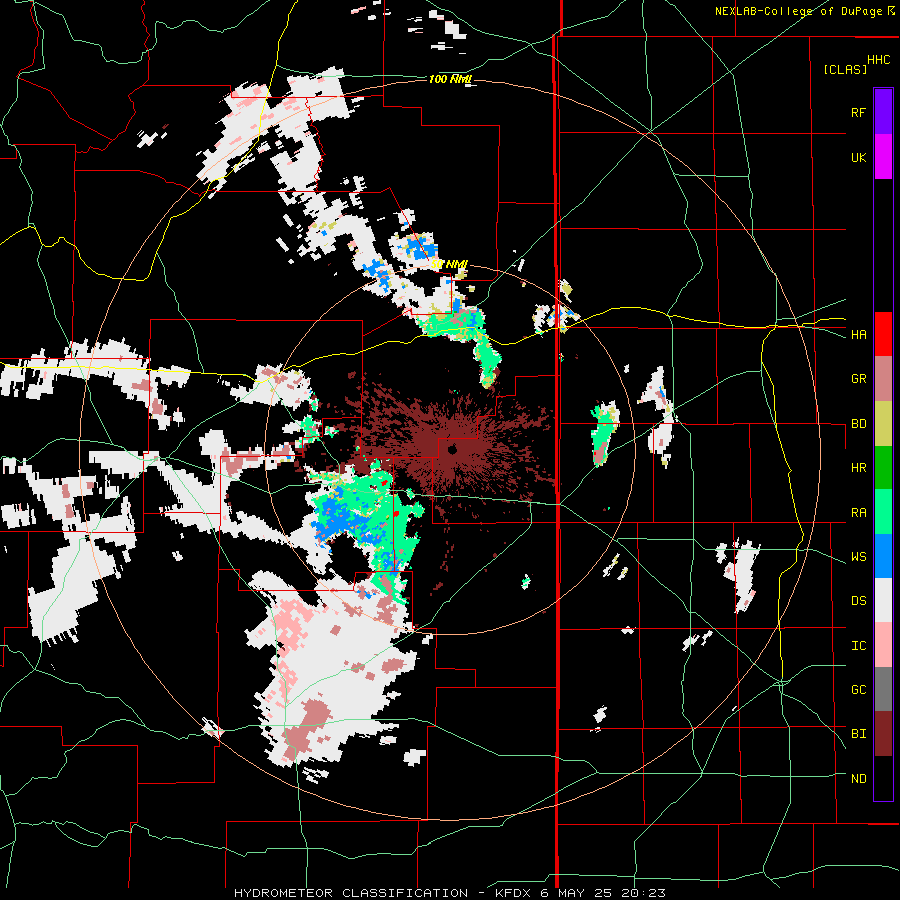Click the GC gray legend swatch
The width and height of the screenshot is (900, 900).
point(883,689)
